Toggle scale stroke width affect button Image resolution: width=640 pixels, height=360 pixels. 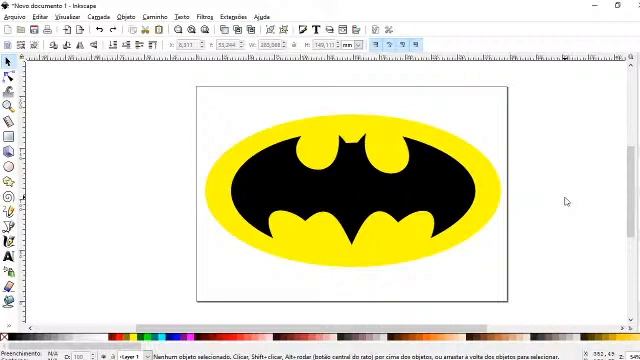coord(376,44)
